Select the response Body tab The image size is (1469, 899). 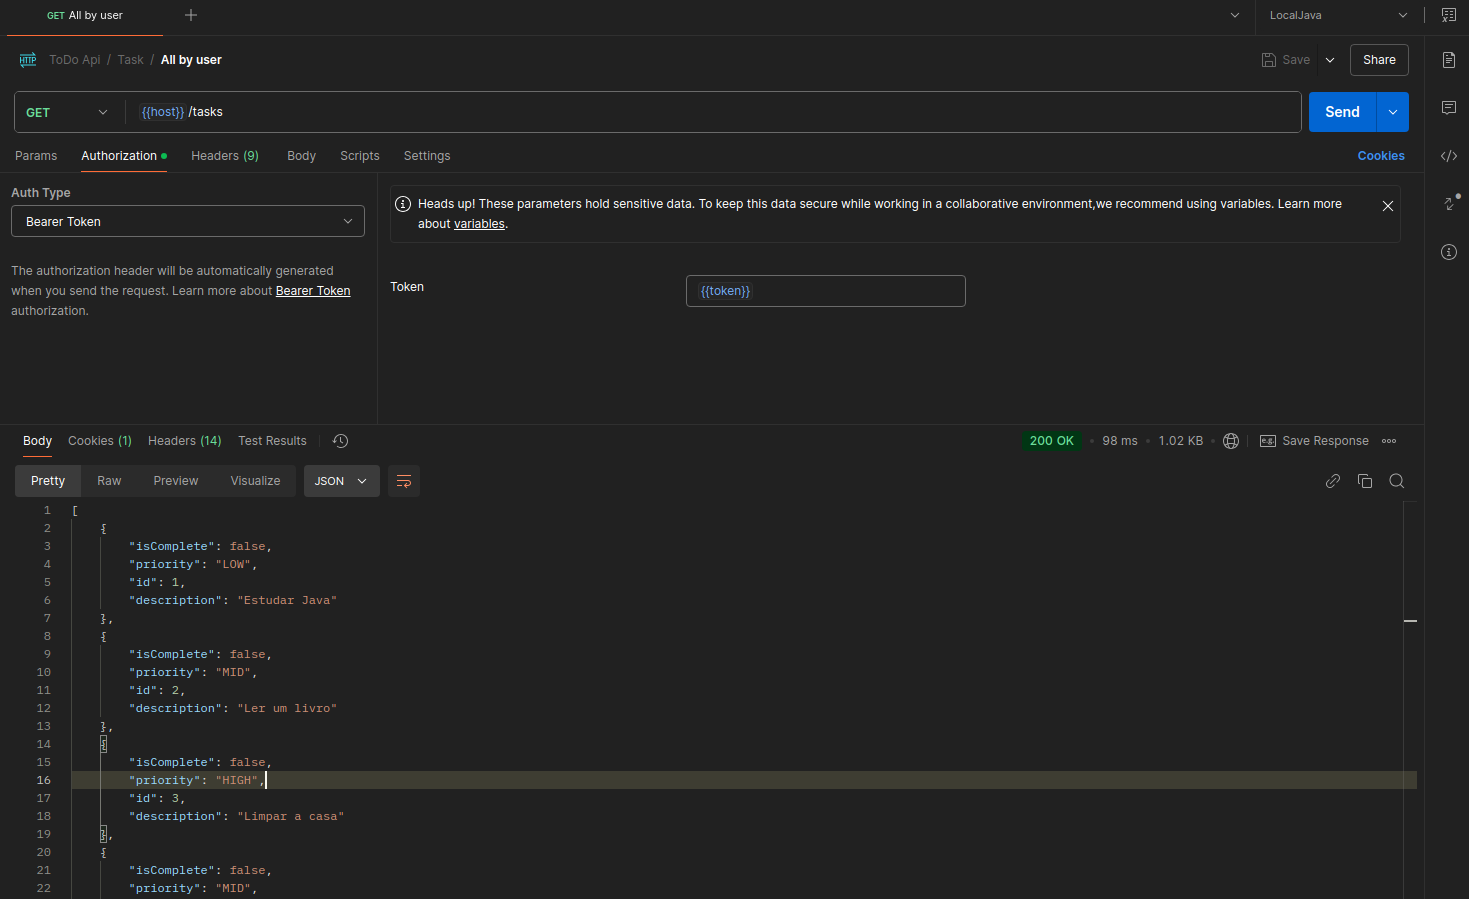coord(37,441)
